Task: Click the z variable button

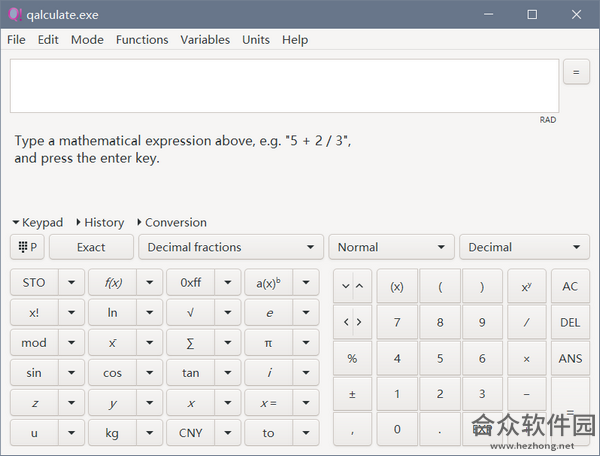Action: tap(34, 403)
